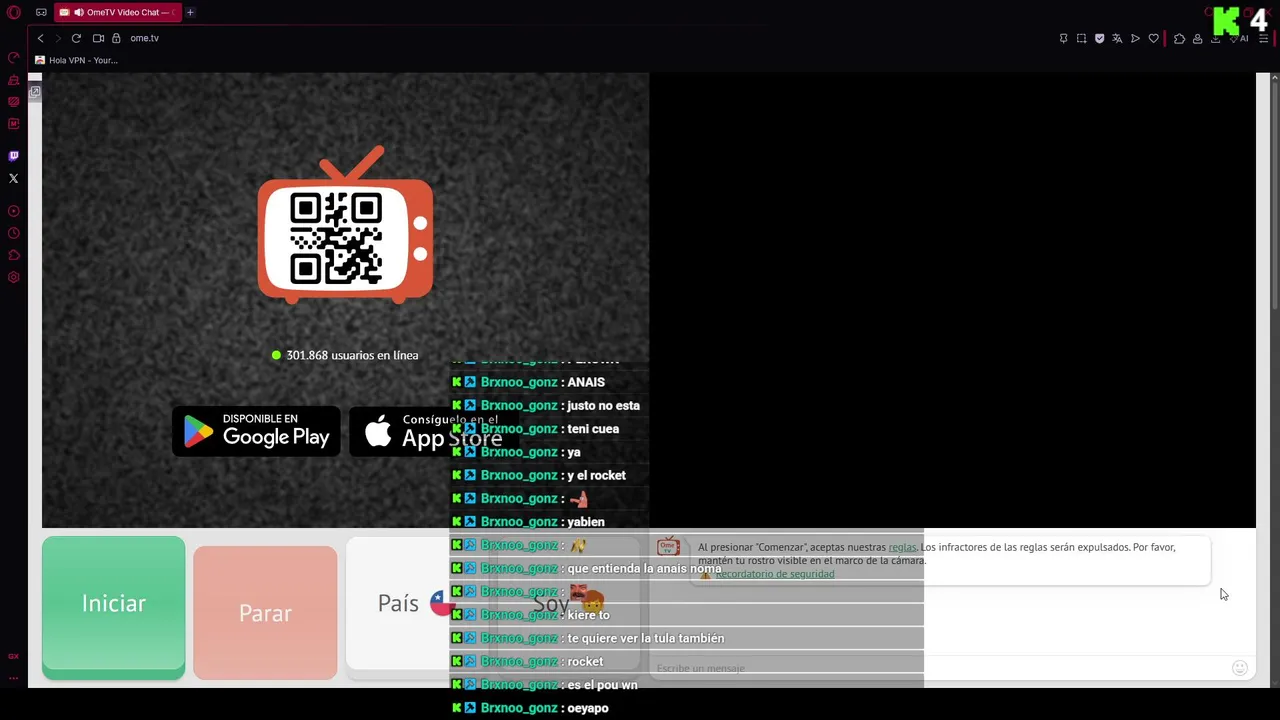Open profile account icon in toolbar

point(1197,38)
